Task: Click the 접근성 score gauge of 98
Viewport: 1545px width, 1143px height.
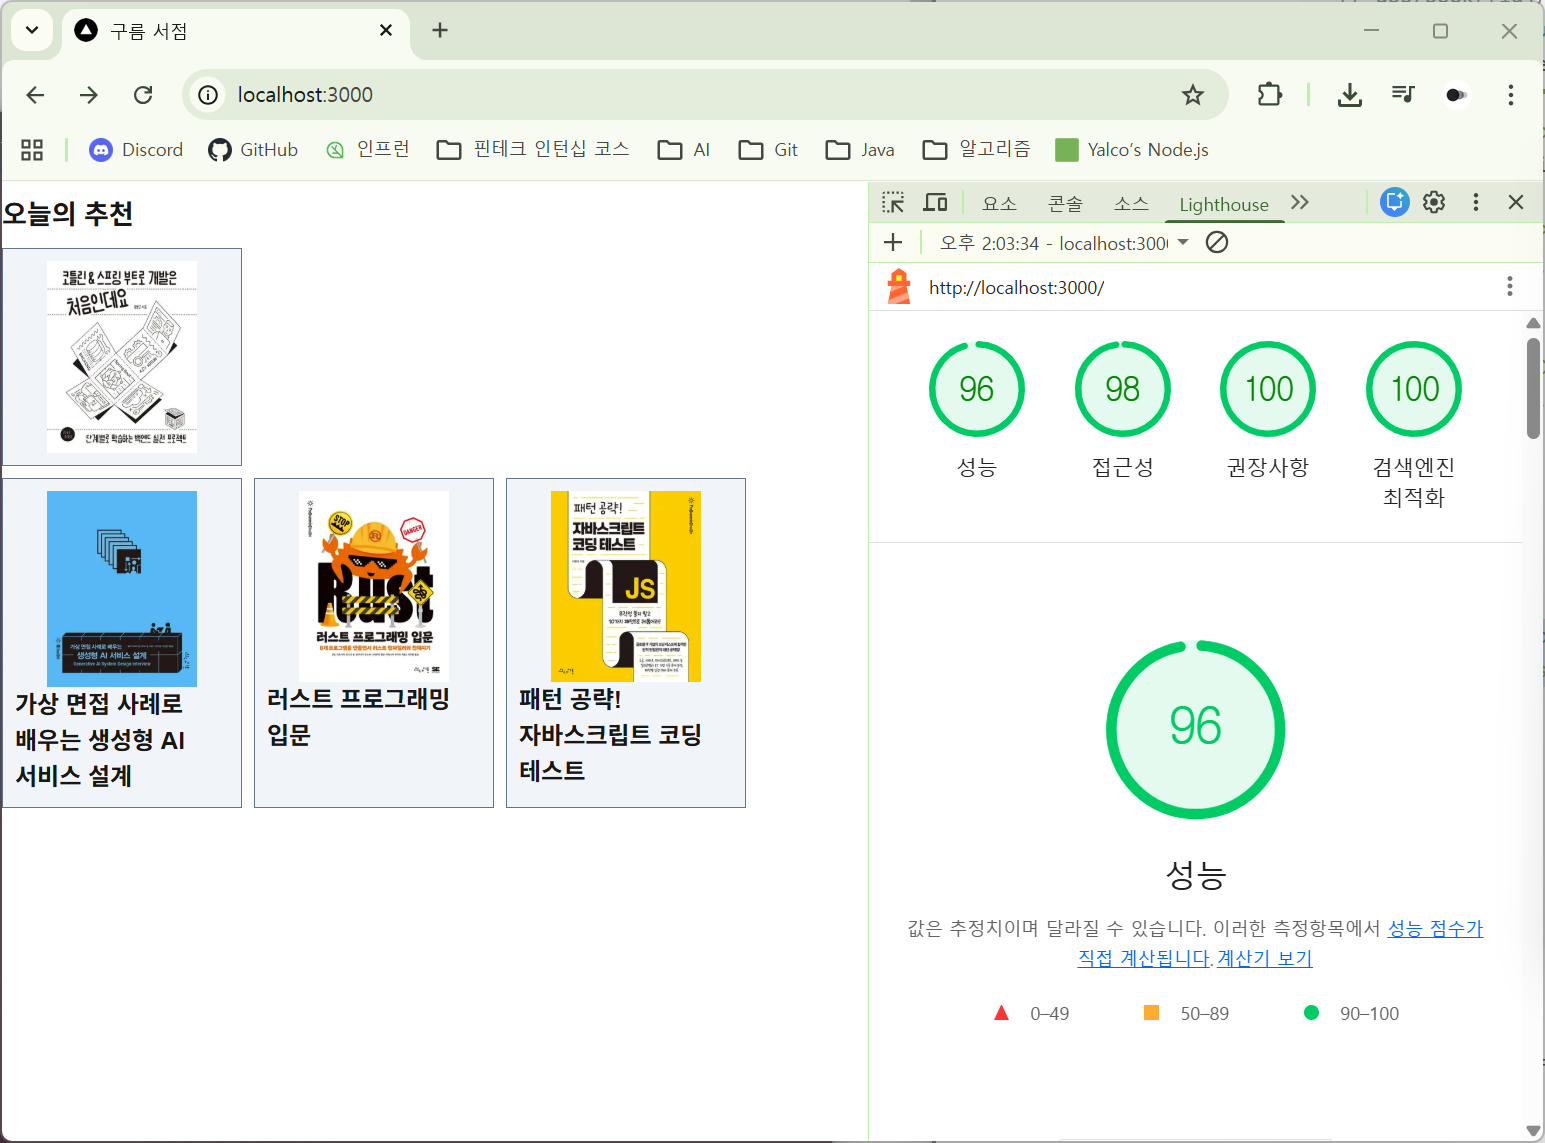Action: point(1122,389)
